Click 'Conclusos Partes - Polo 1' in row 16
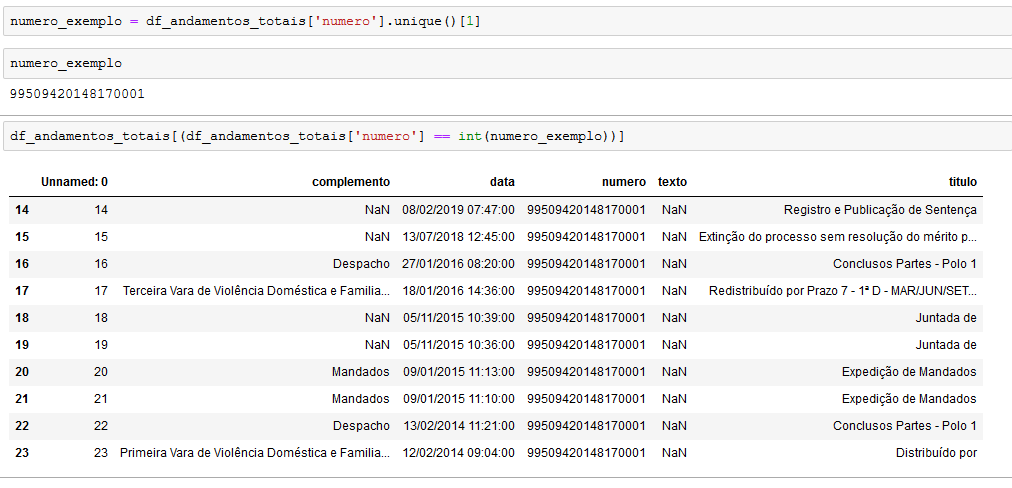This screenshot has height=488, width=1012. 905,263
